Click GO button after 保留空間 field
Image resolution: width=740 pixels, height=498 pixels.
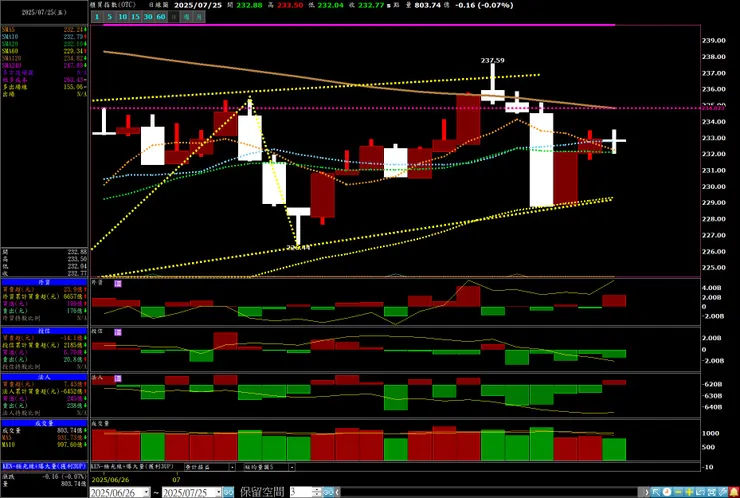pos(328,492)
